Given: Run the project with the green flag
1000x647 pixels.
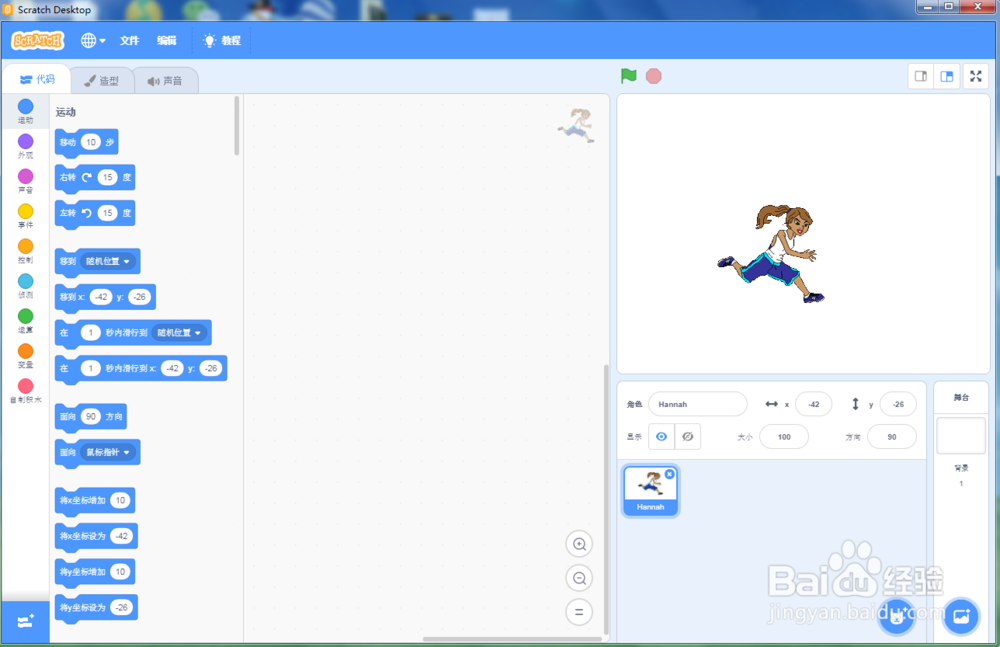Looking at the screenshot, I should pos(629,76).
